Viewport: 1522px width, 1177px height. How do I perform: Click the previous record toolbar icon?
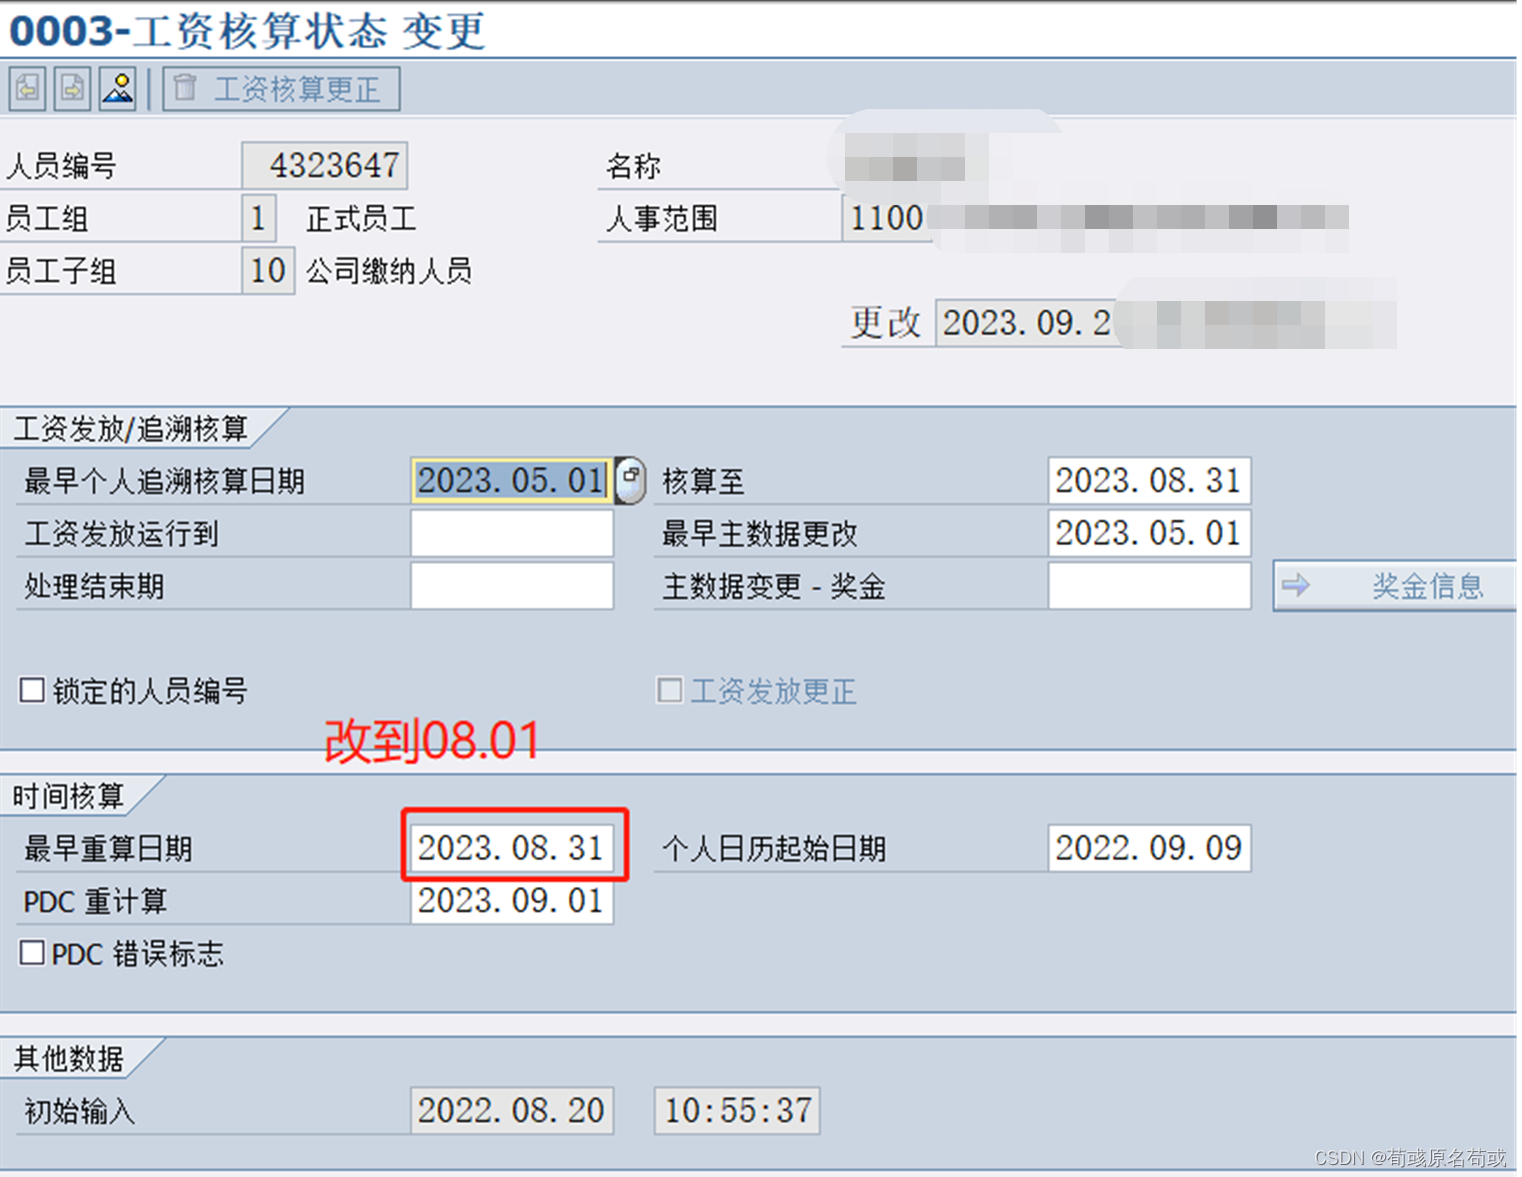(28, 89)
